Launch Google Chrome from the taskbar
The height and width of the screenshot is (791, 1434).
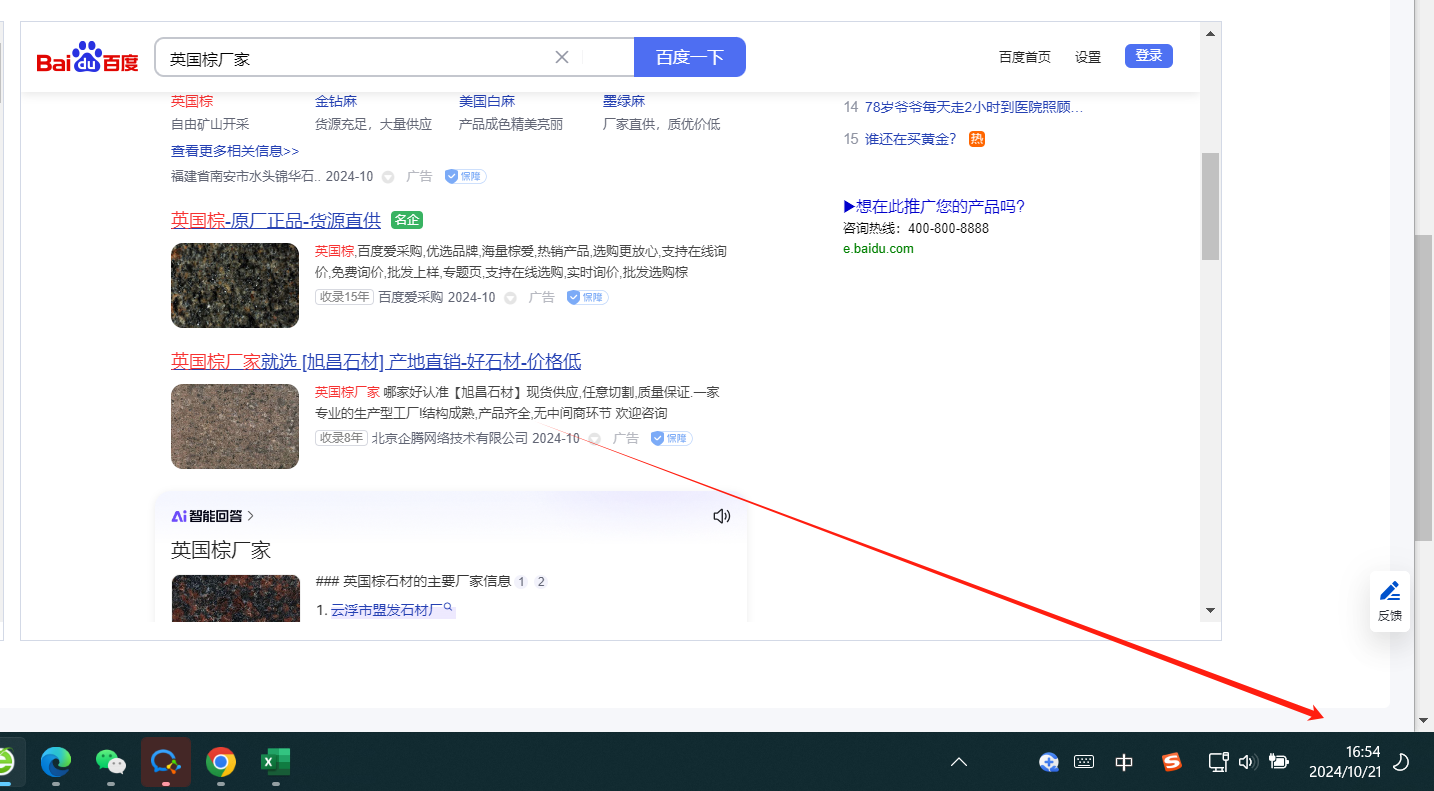pos(221,762)
